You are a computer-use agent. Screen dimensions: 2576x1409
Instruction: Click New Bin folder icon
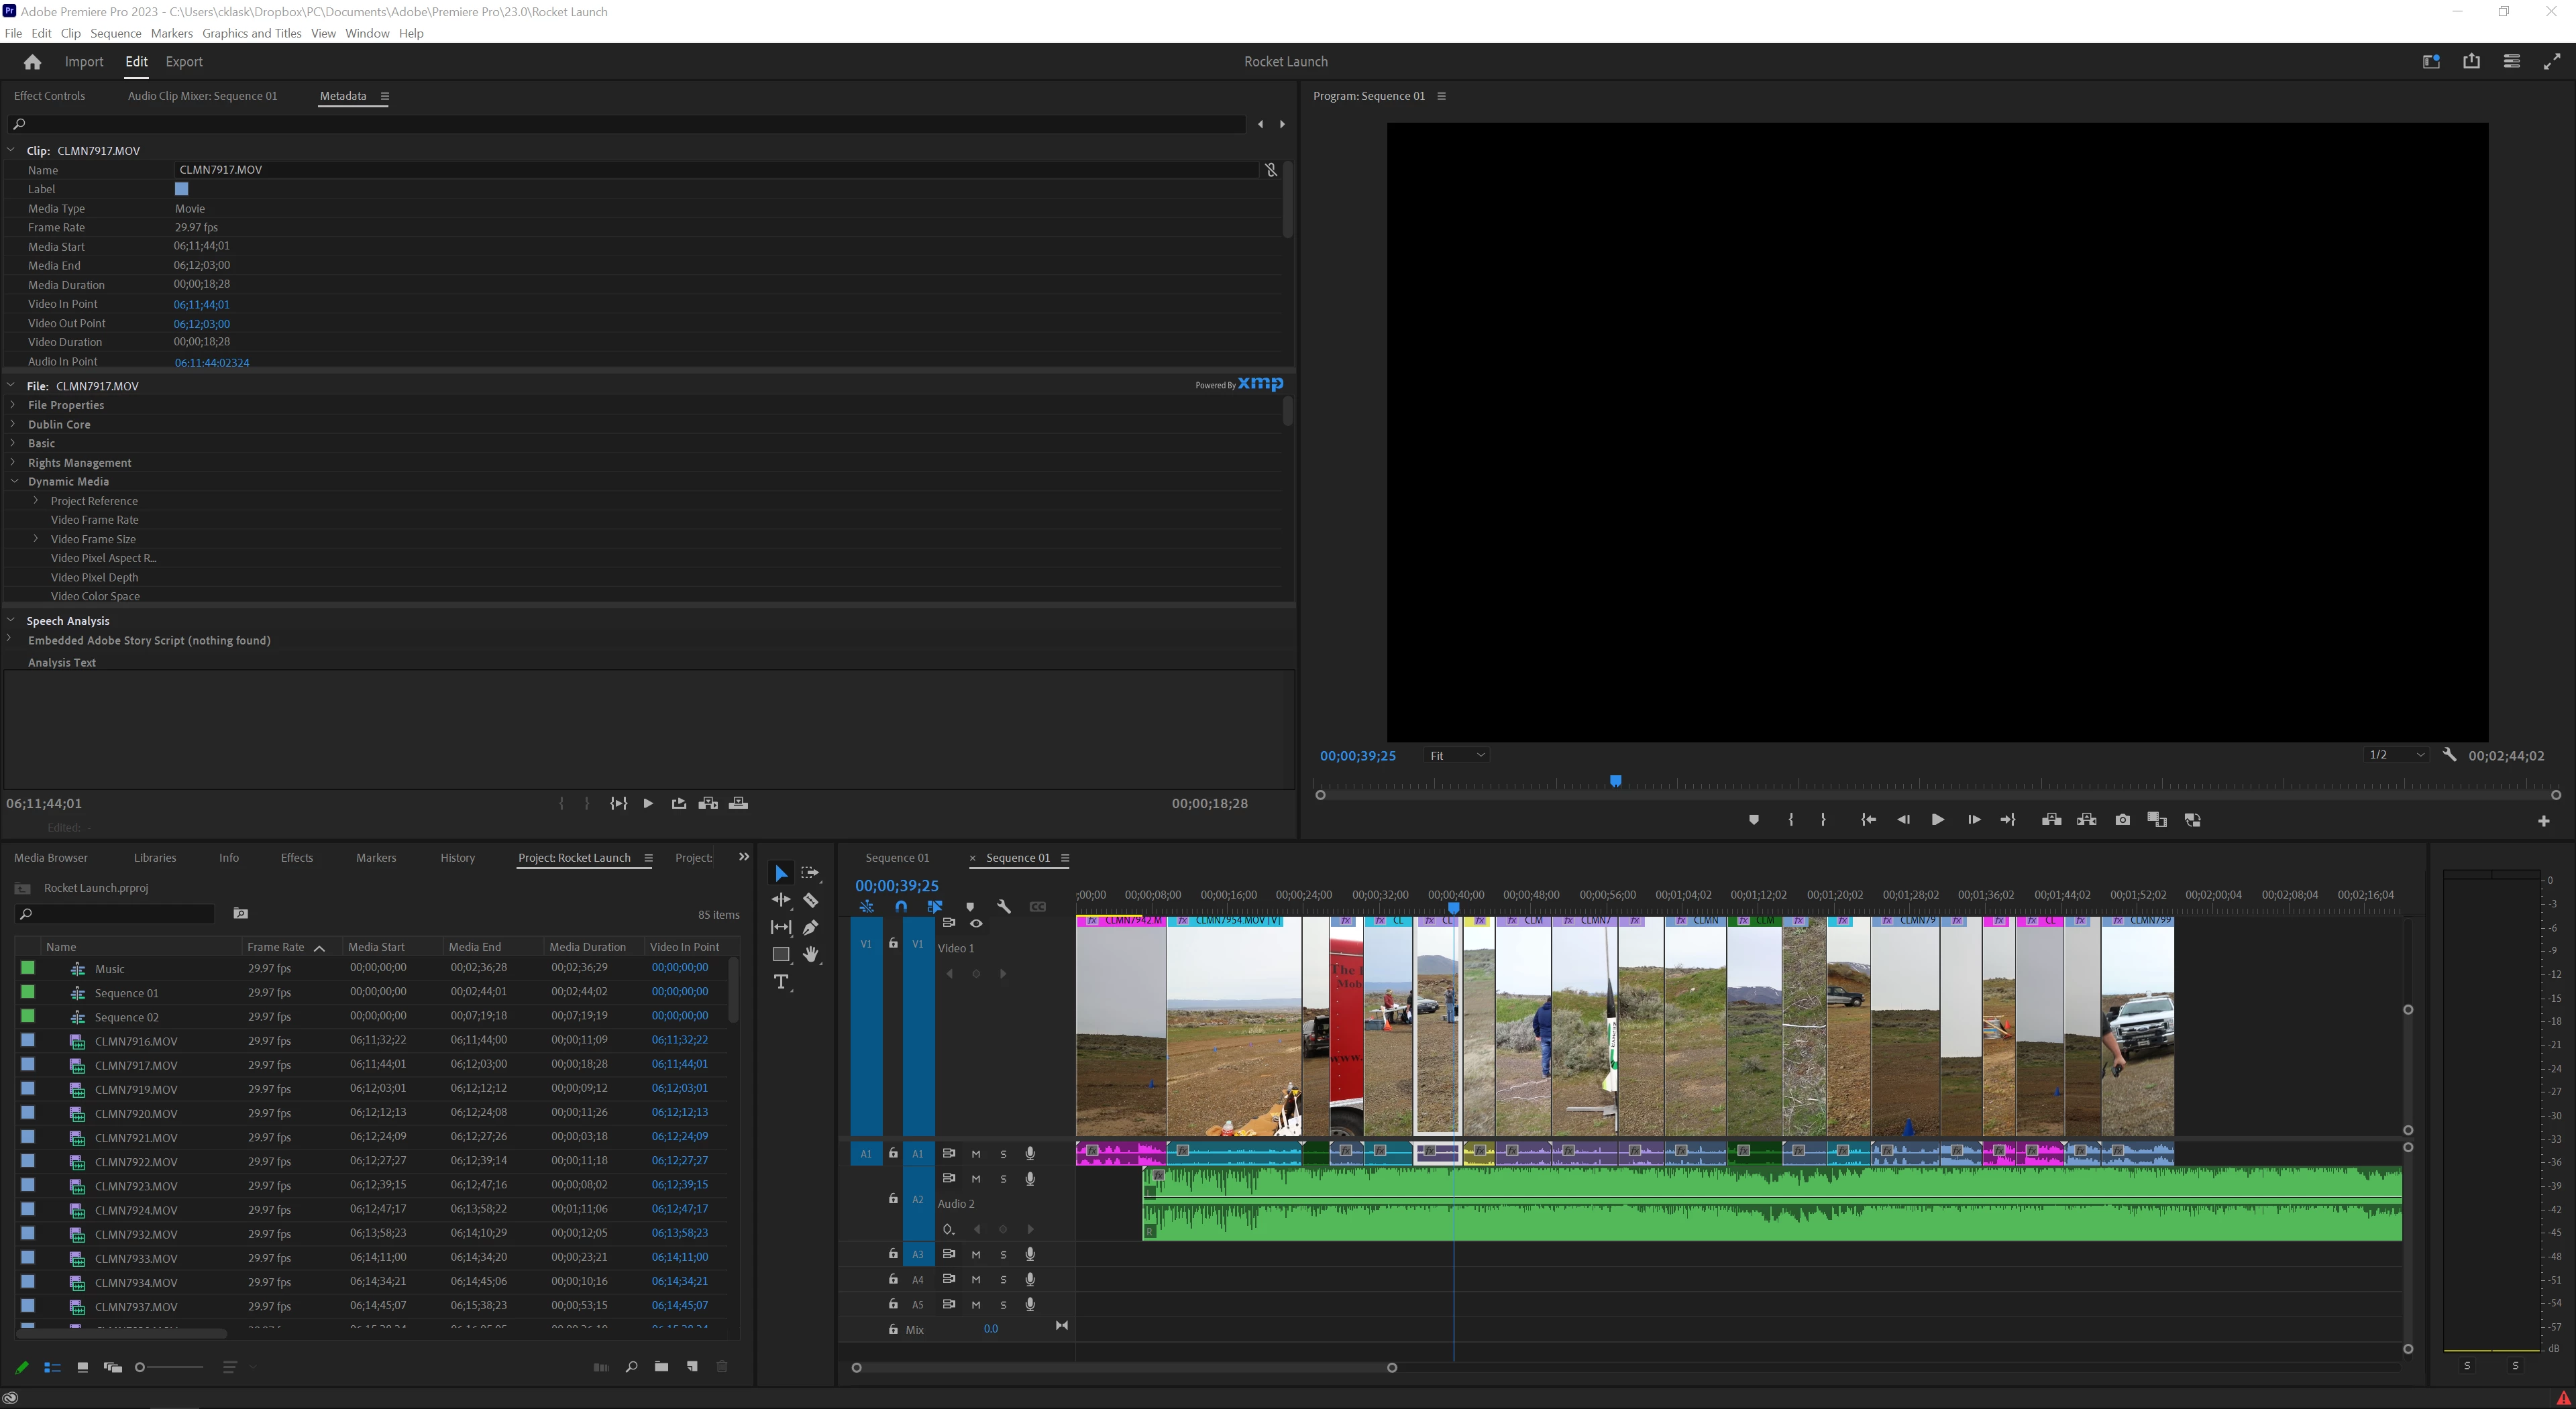(x=661, y=1367)
